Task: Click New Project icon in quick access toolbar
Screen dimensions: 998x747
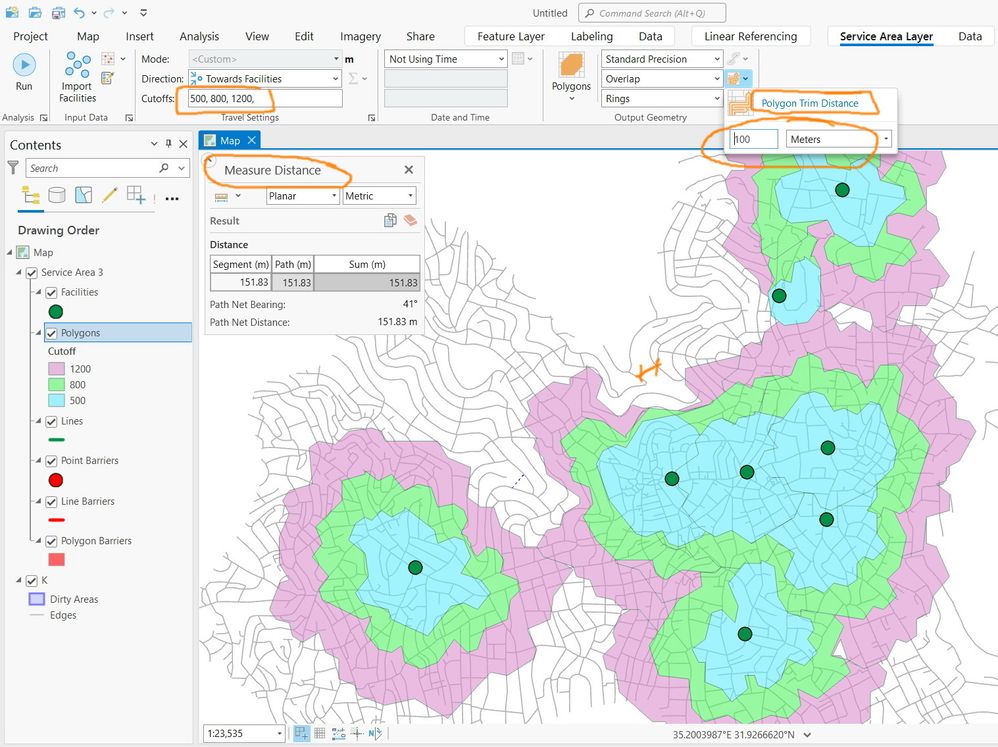Action: [11, 12]
